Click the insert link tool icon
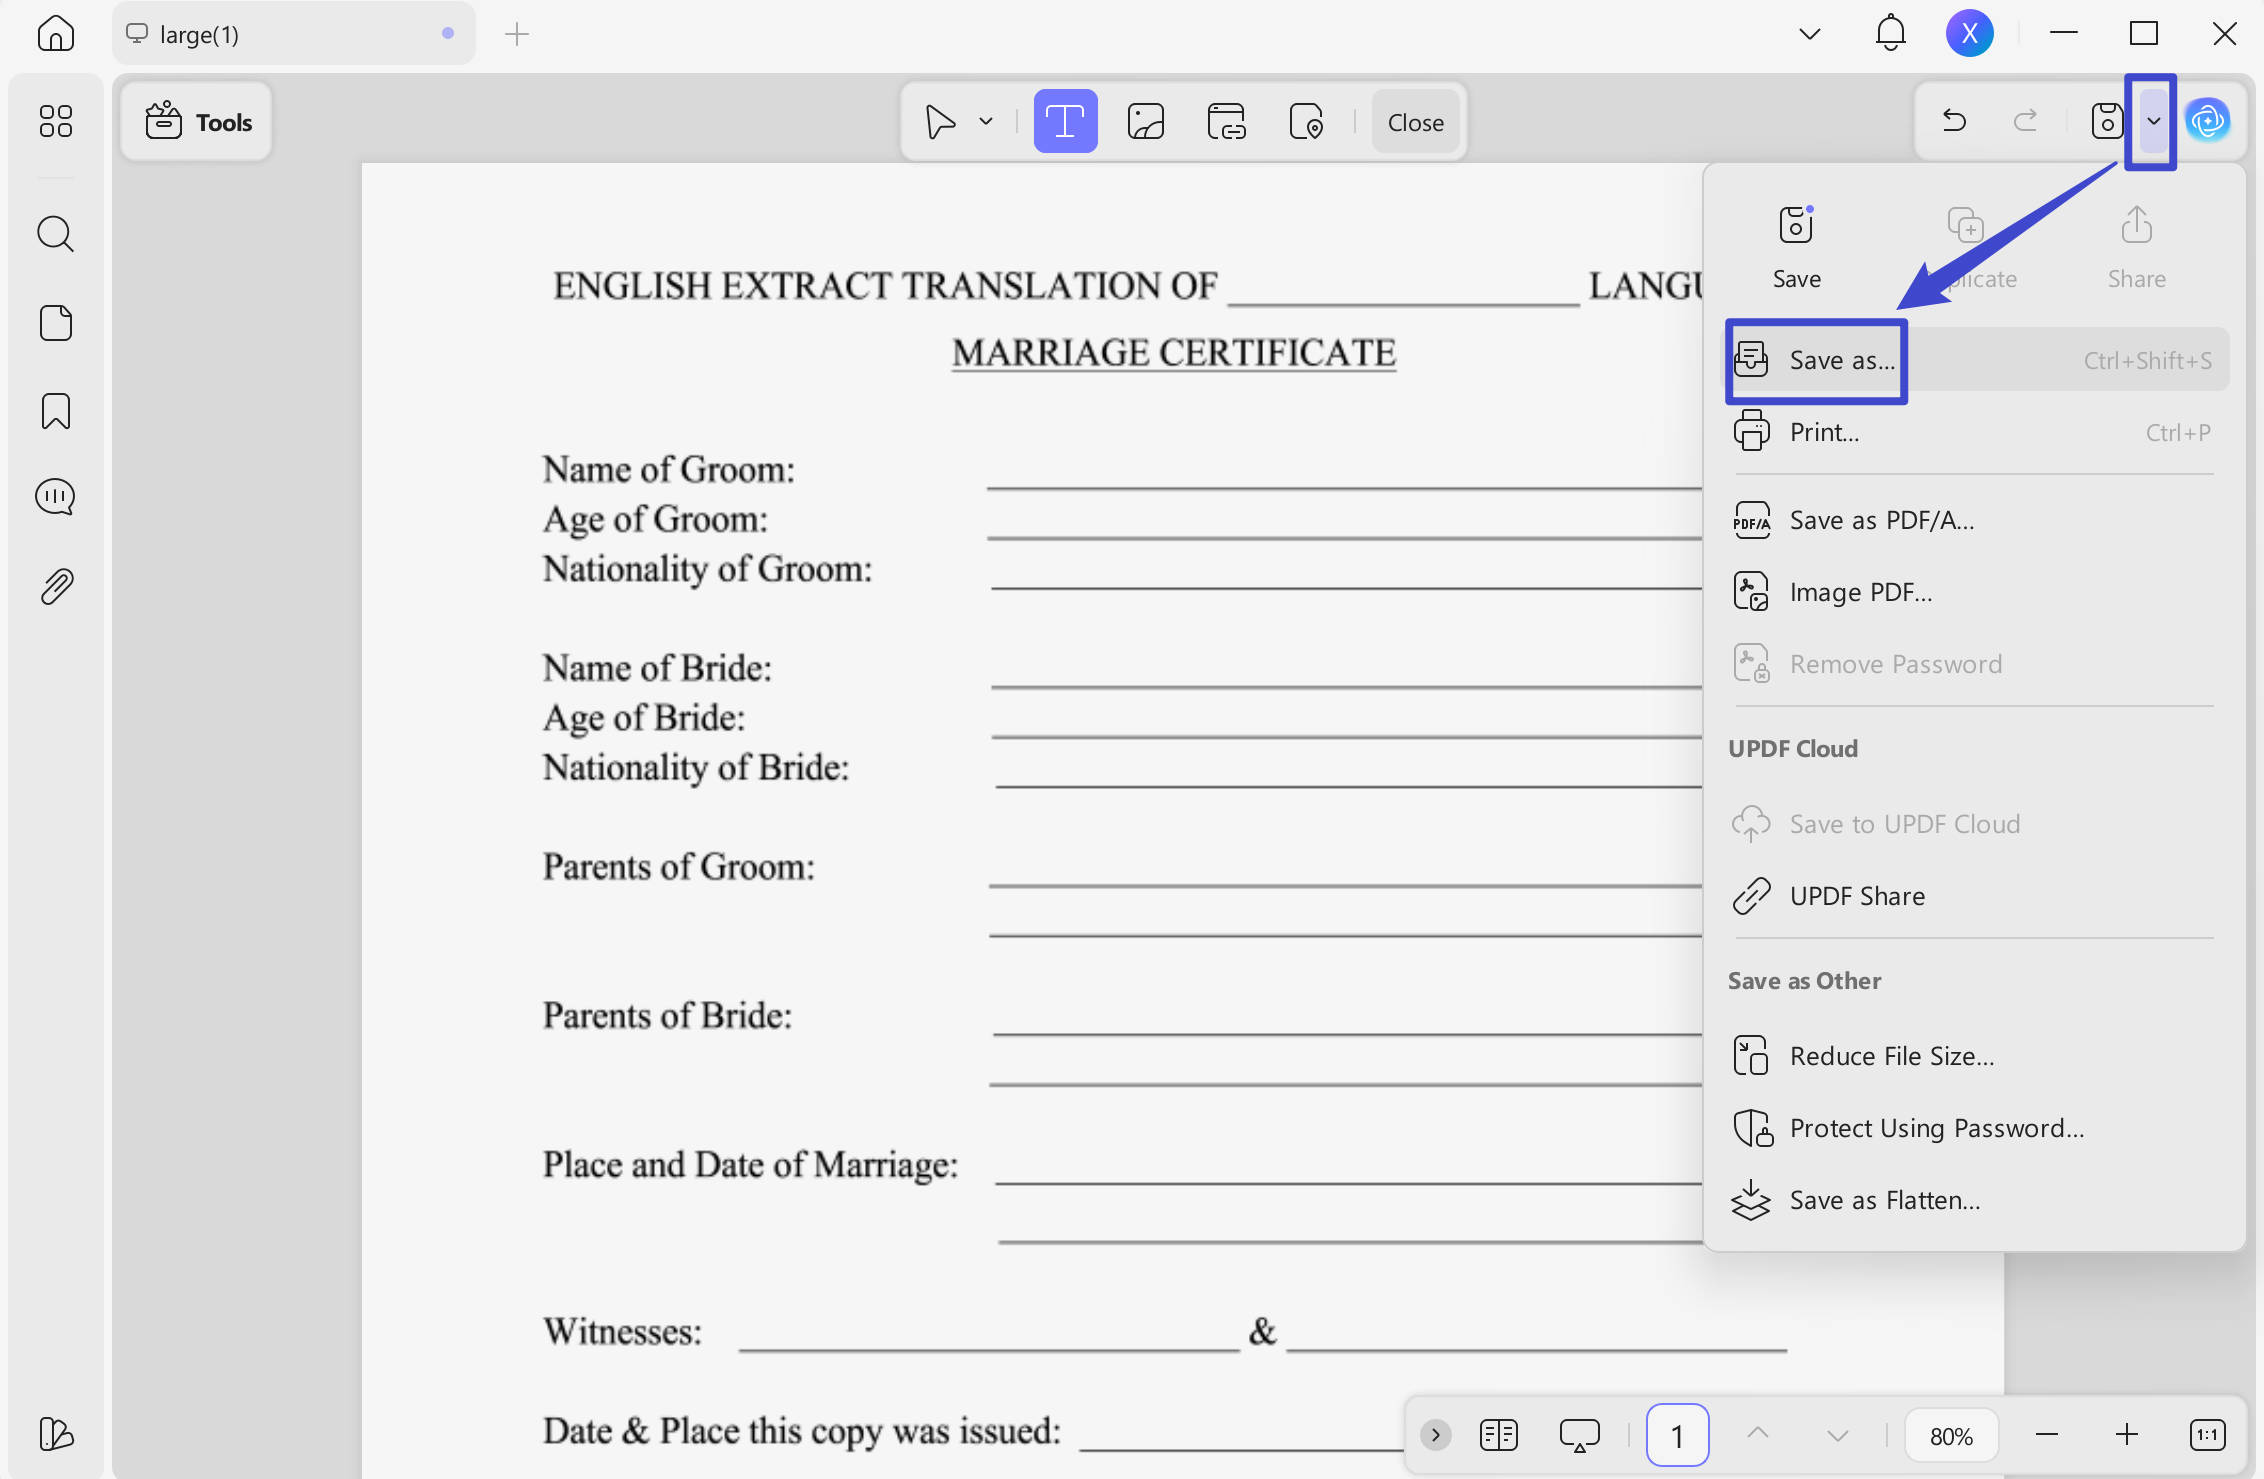 (1226, 122)
